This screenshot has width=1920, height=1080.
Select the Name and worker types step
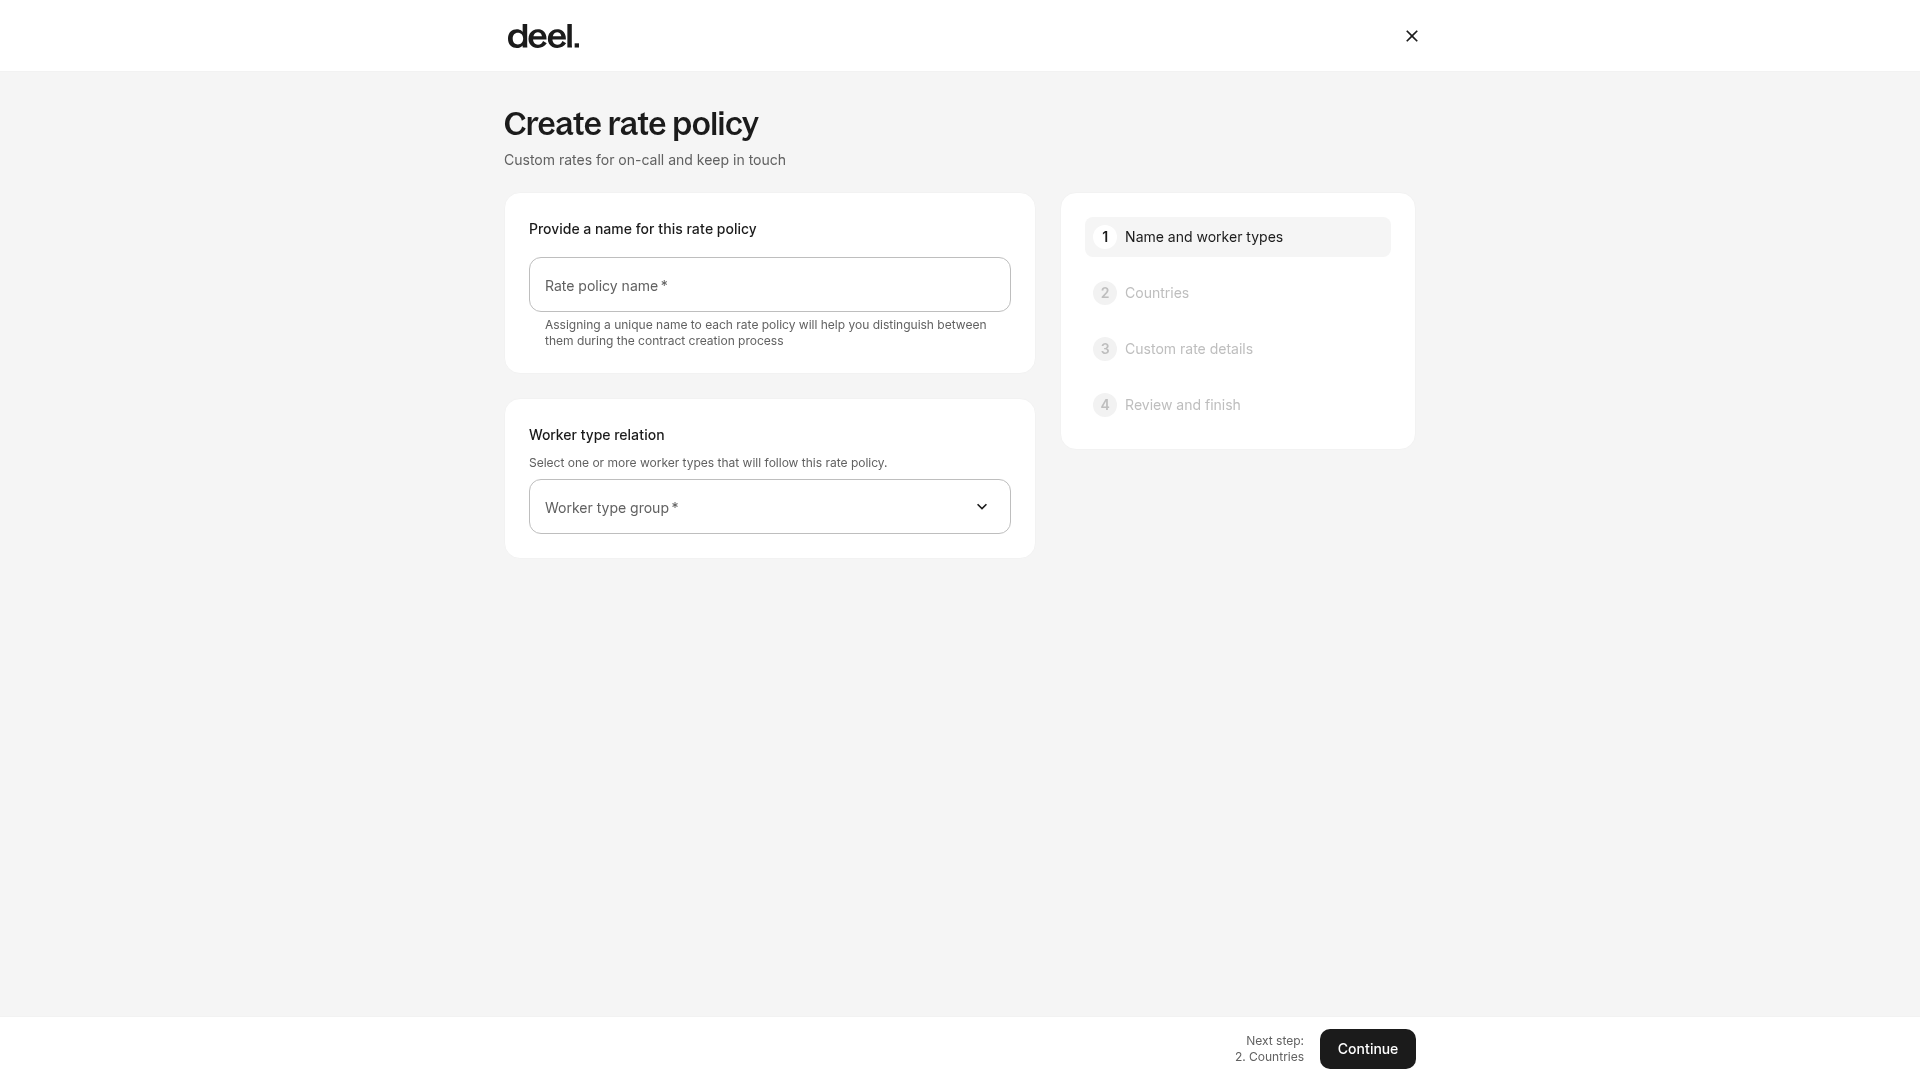click(x=1238, y=237)
